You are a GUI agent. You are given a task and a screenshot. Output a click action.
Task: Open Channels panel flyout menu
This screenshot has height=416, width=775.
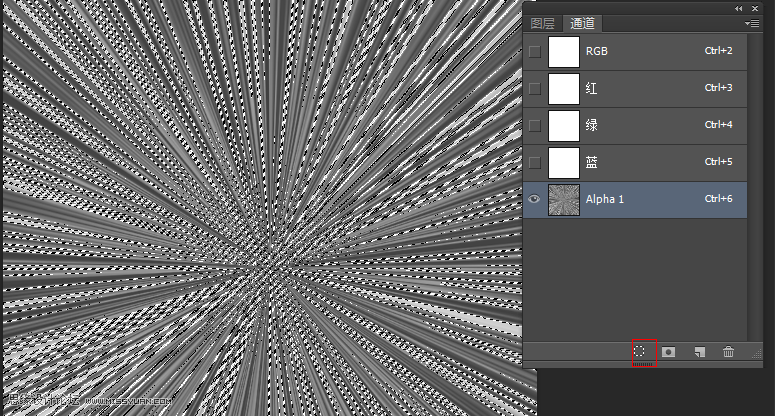752,23
